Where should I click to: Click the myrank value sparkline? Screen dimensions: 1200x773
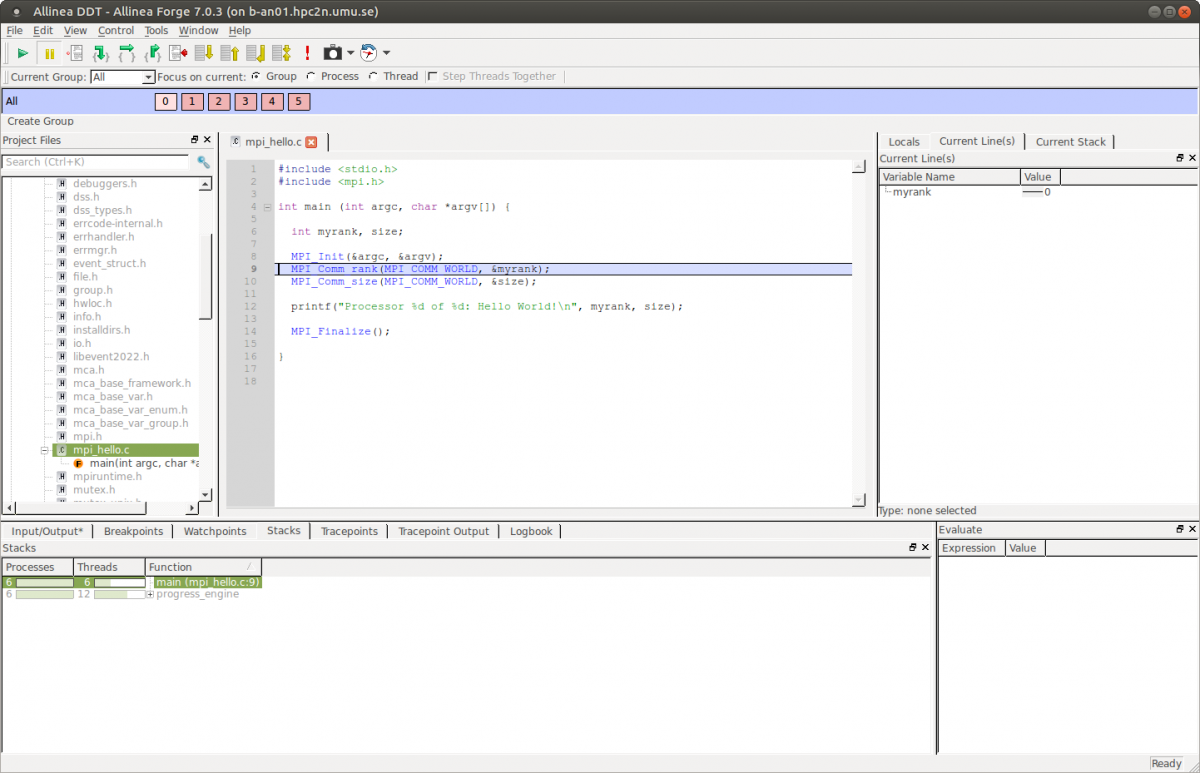[1033, 192]
